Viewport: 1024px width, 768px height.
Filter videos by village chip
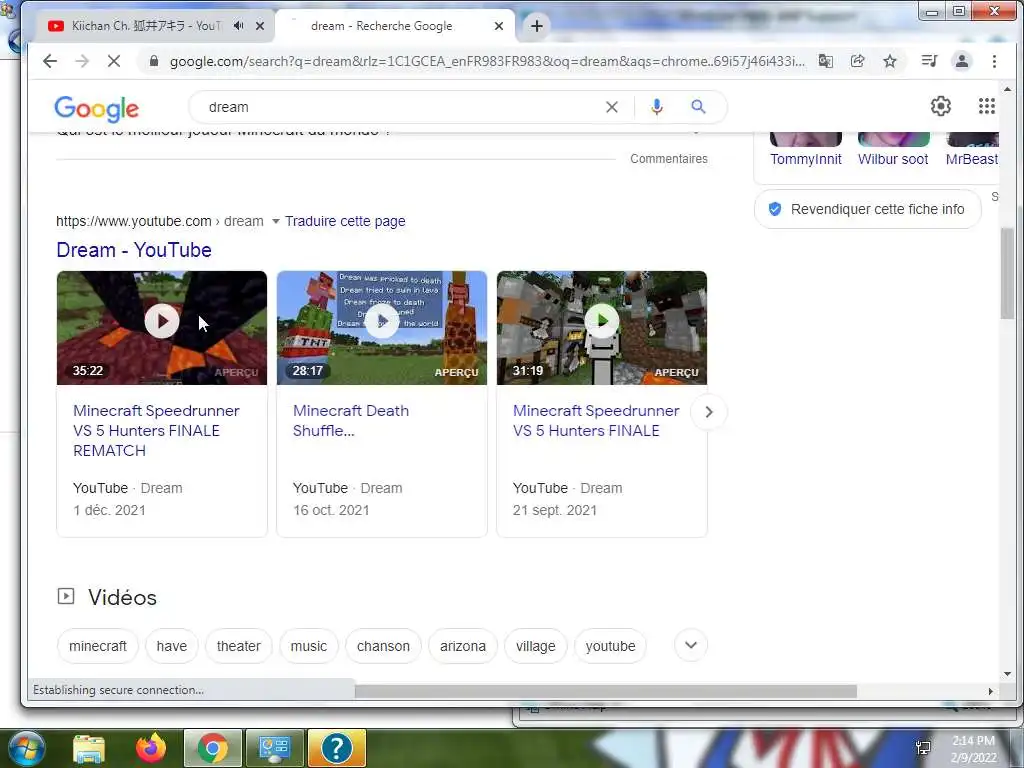click(x=536, y=646)
